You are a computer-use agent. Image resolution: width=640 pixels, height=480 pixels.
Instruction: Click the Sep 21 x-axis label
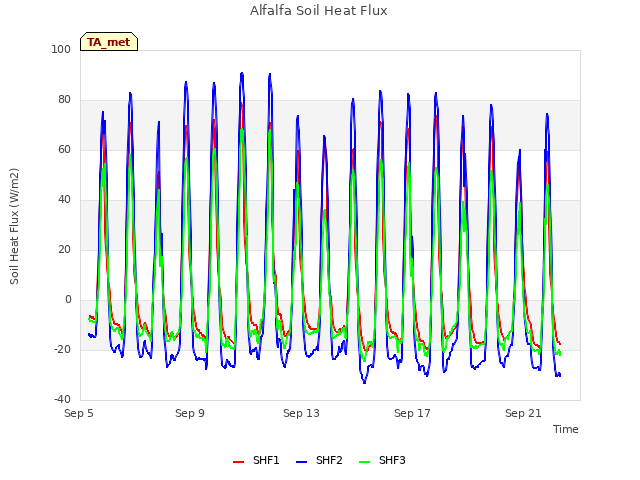click(523, 413)
